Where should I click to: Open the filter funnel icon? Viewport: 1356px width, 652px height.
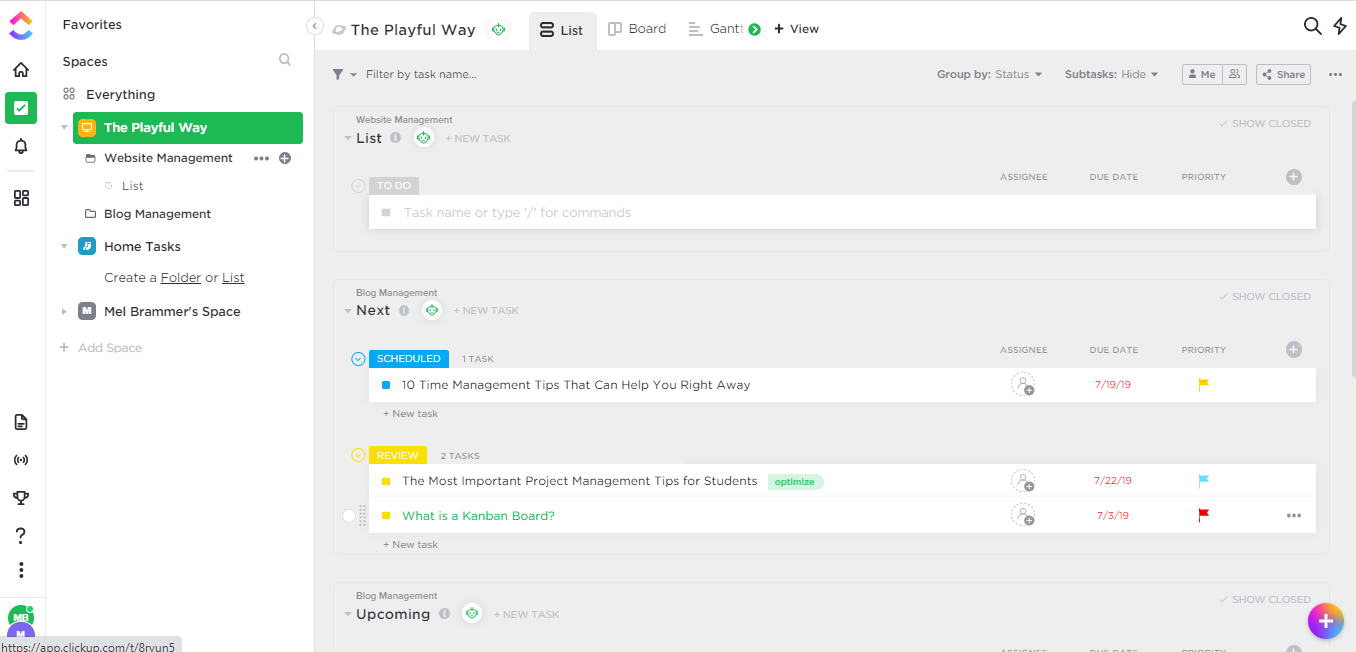(338, 74)
